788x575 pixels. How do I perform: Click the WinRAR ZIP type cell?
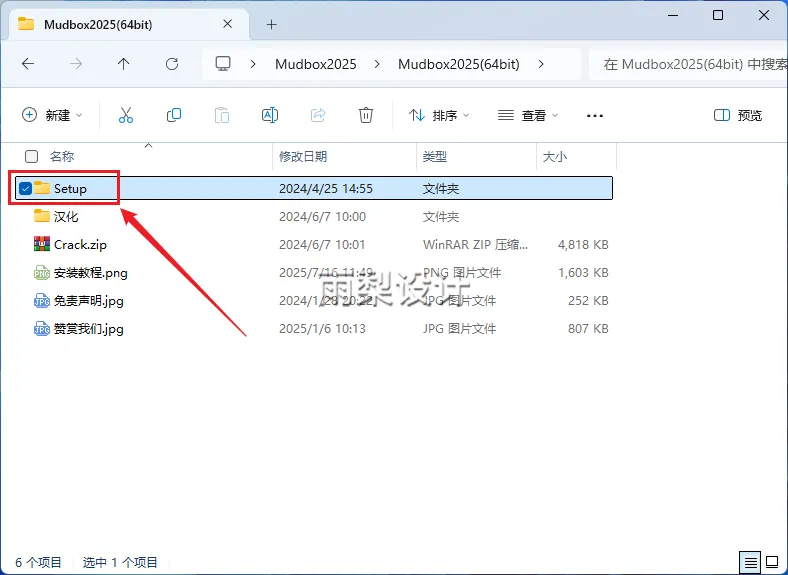[475, 245]
